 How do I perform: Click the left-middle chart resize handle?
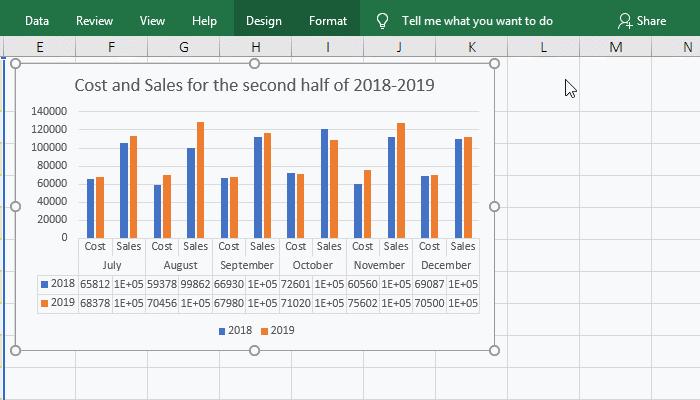coord(15,206)
